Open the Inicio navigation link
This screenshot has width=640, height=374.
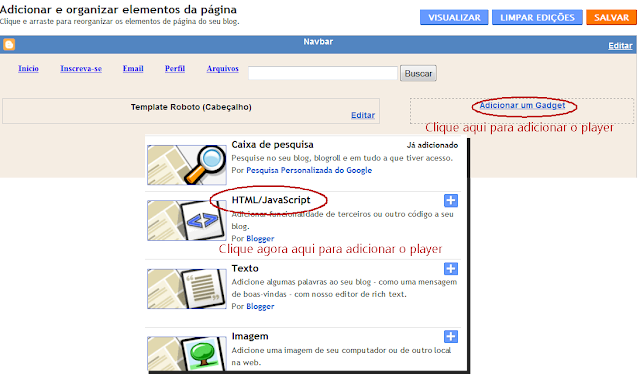click(x=28, y=69)
